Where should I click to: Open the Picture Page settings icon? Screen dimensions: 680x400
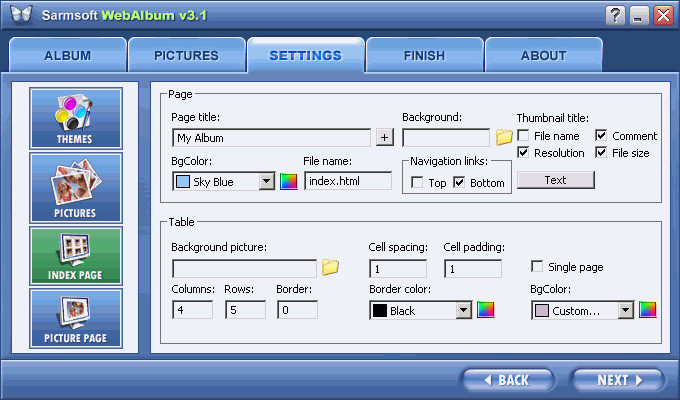(x=76, y=318)
